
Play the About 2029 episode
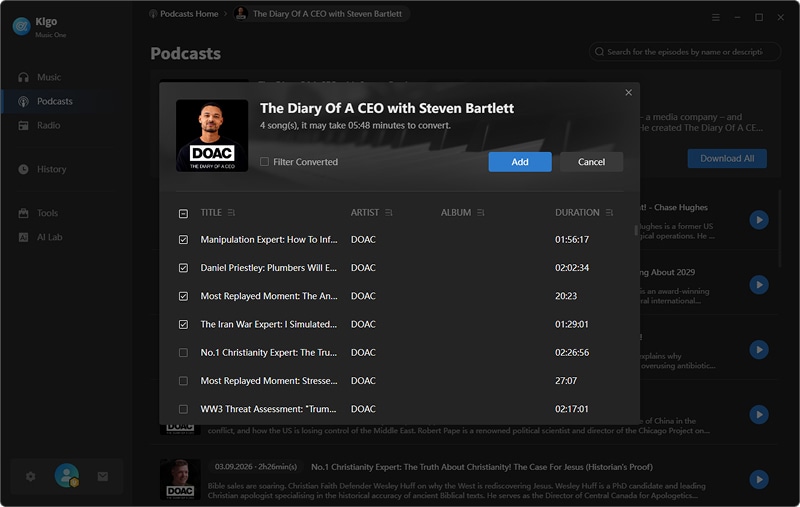[759, 285]
